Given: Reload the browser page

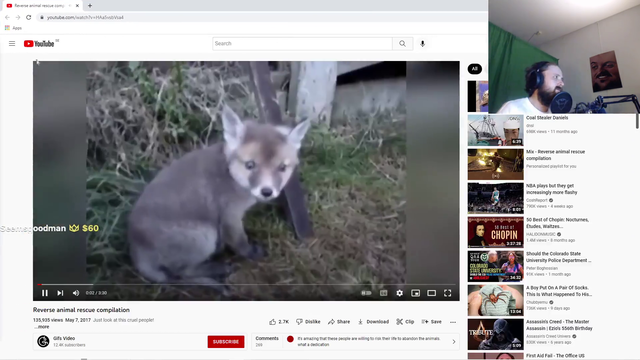Looking at the screenshot, I should [x=29, y=18].
